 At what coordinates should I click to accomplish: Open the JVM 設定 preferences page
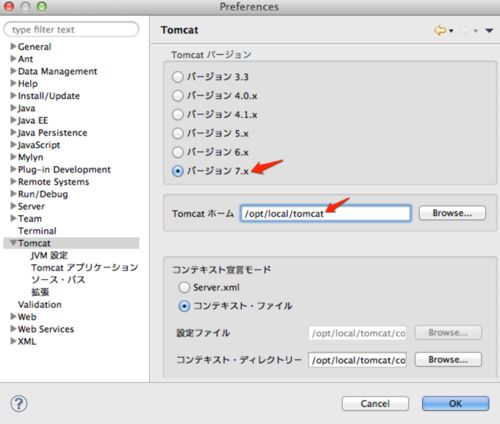pyautogui.click(x=49, y=255)
